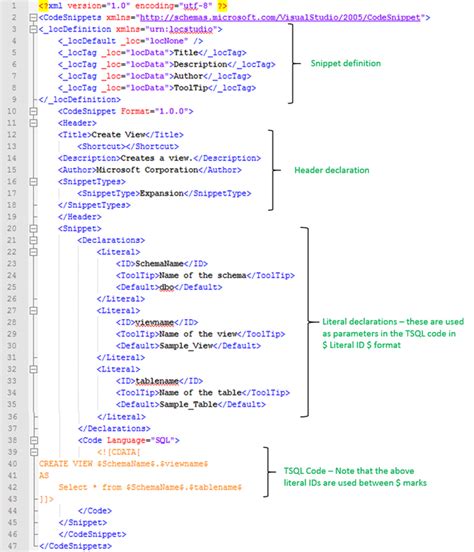Click the ToolTip "Name of the view" line
The height and width of the screenshot is (552, 474).
click(x=200, y=334)
